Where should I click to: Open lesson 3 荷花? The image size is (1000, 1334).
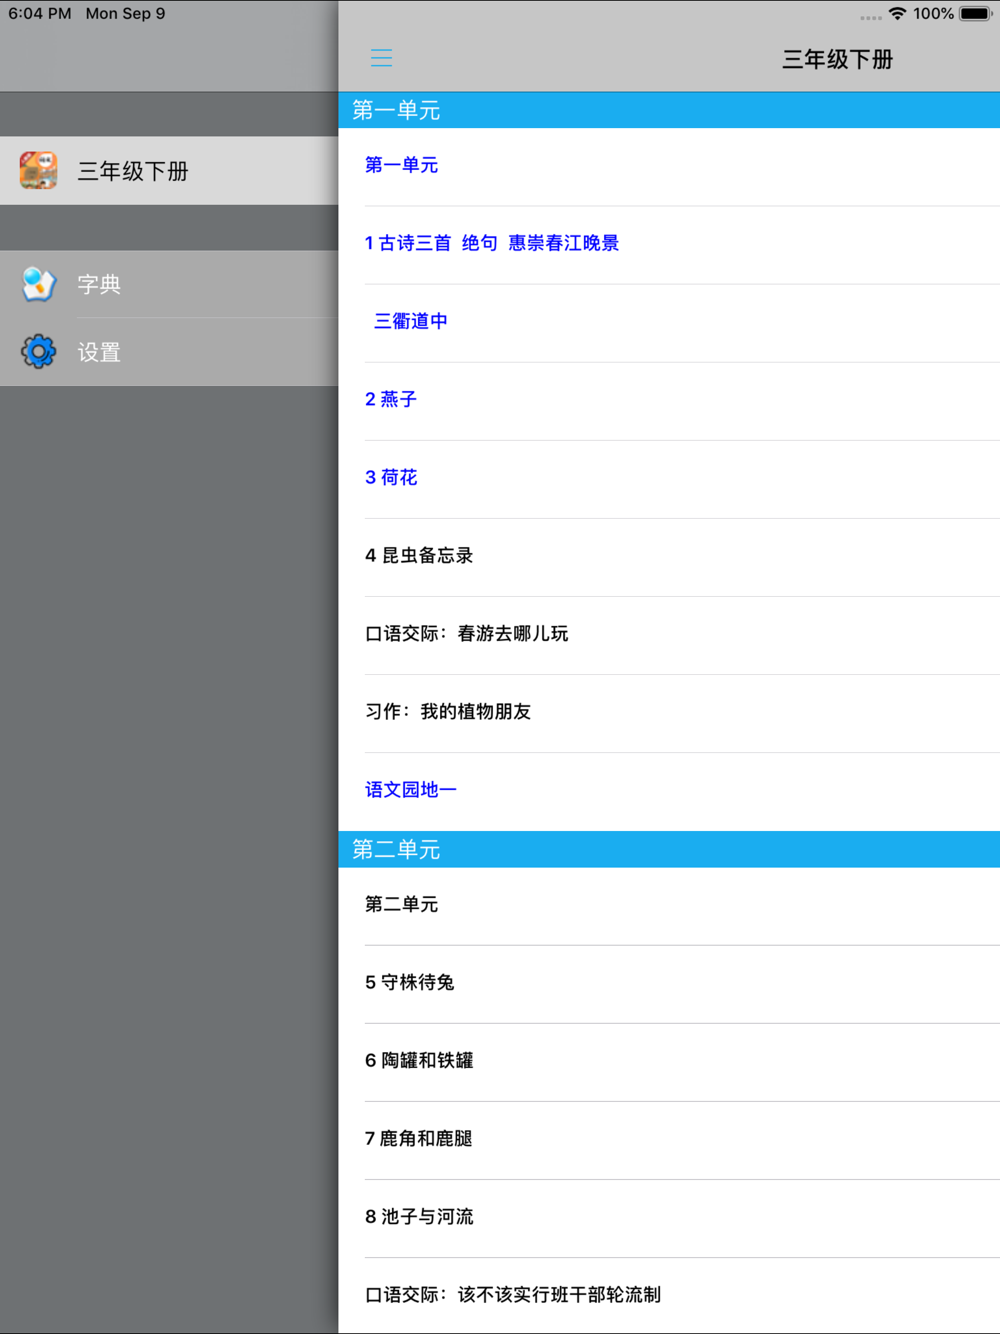point(669,478)
